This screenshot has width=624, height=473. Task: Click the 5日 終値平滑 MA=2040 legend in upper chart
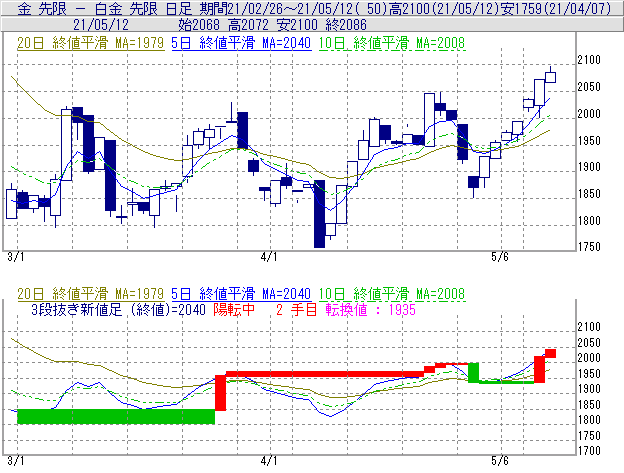point(241,43)
